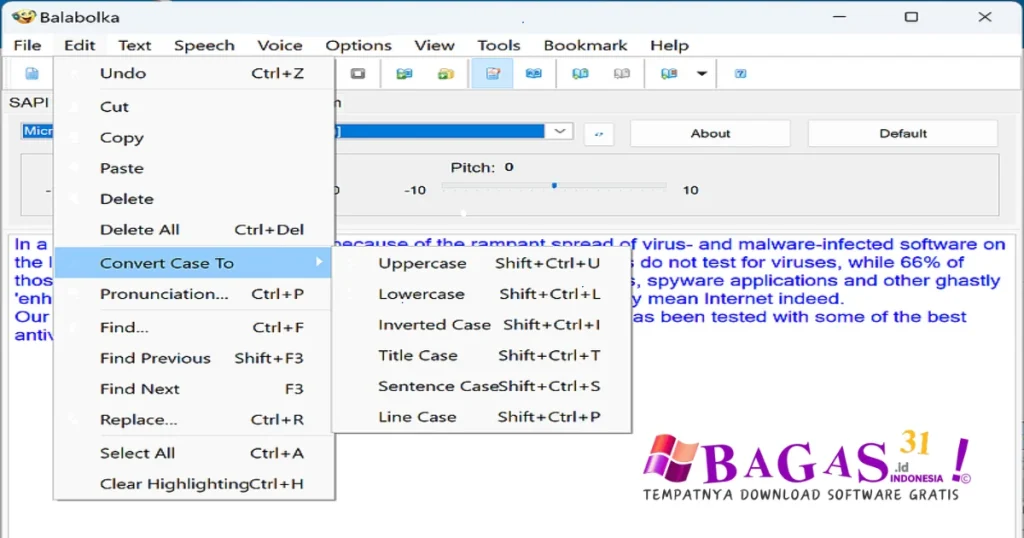This screenshot has height=538, width=1024.
Task: Click the text 'spyware applications and other ghastly'
Action: (824, 281)
